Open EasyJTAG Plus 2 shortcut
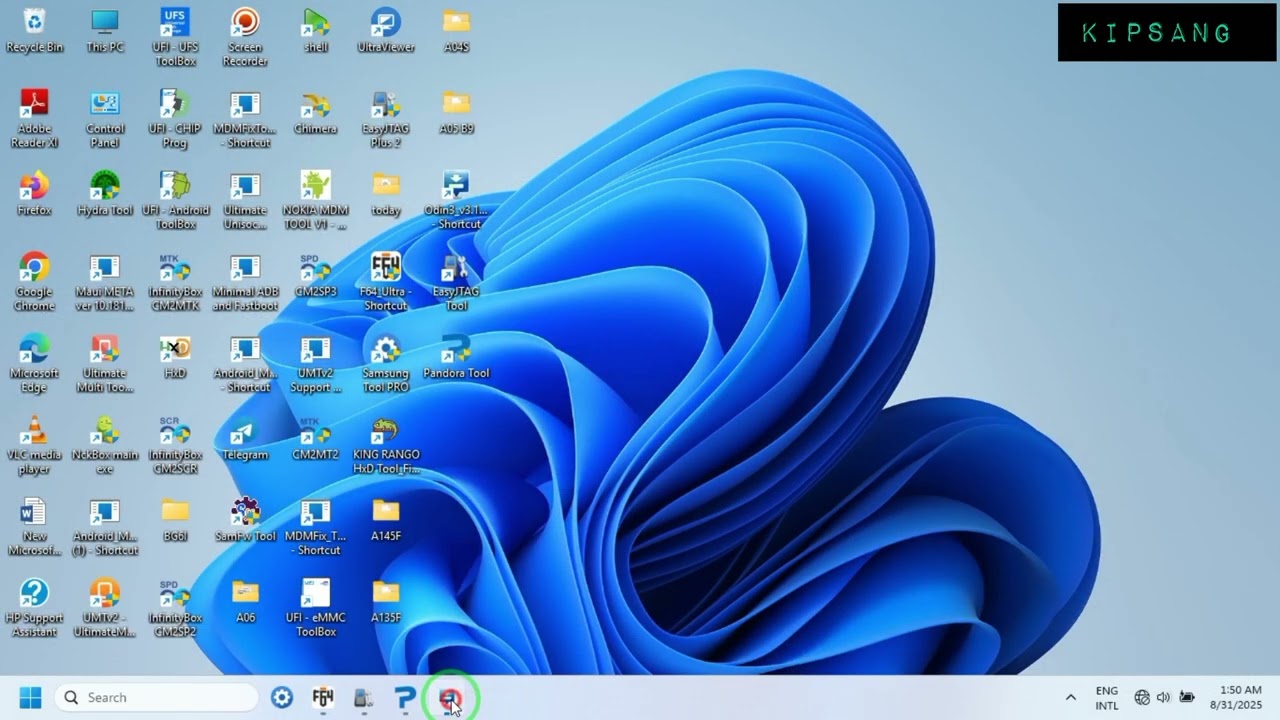The height and width of the screenshot is (720, 1280). pyautogui.click(x=386, y=119)
